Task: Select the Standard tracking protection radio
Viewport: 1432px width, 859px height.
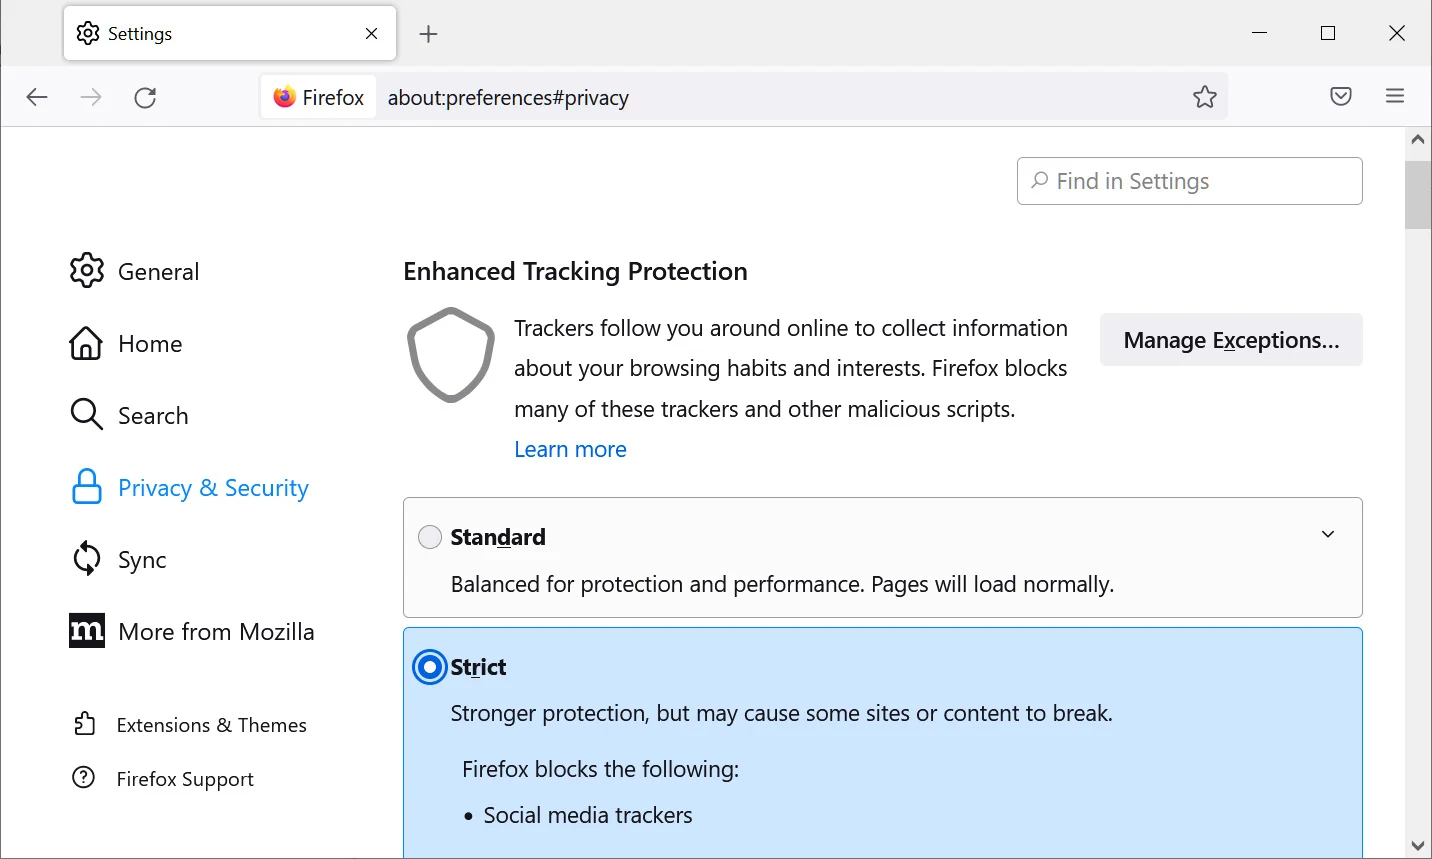Action: [x=430, y=537]
